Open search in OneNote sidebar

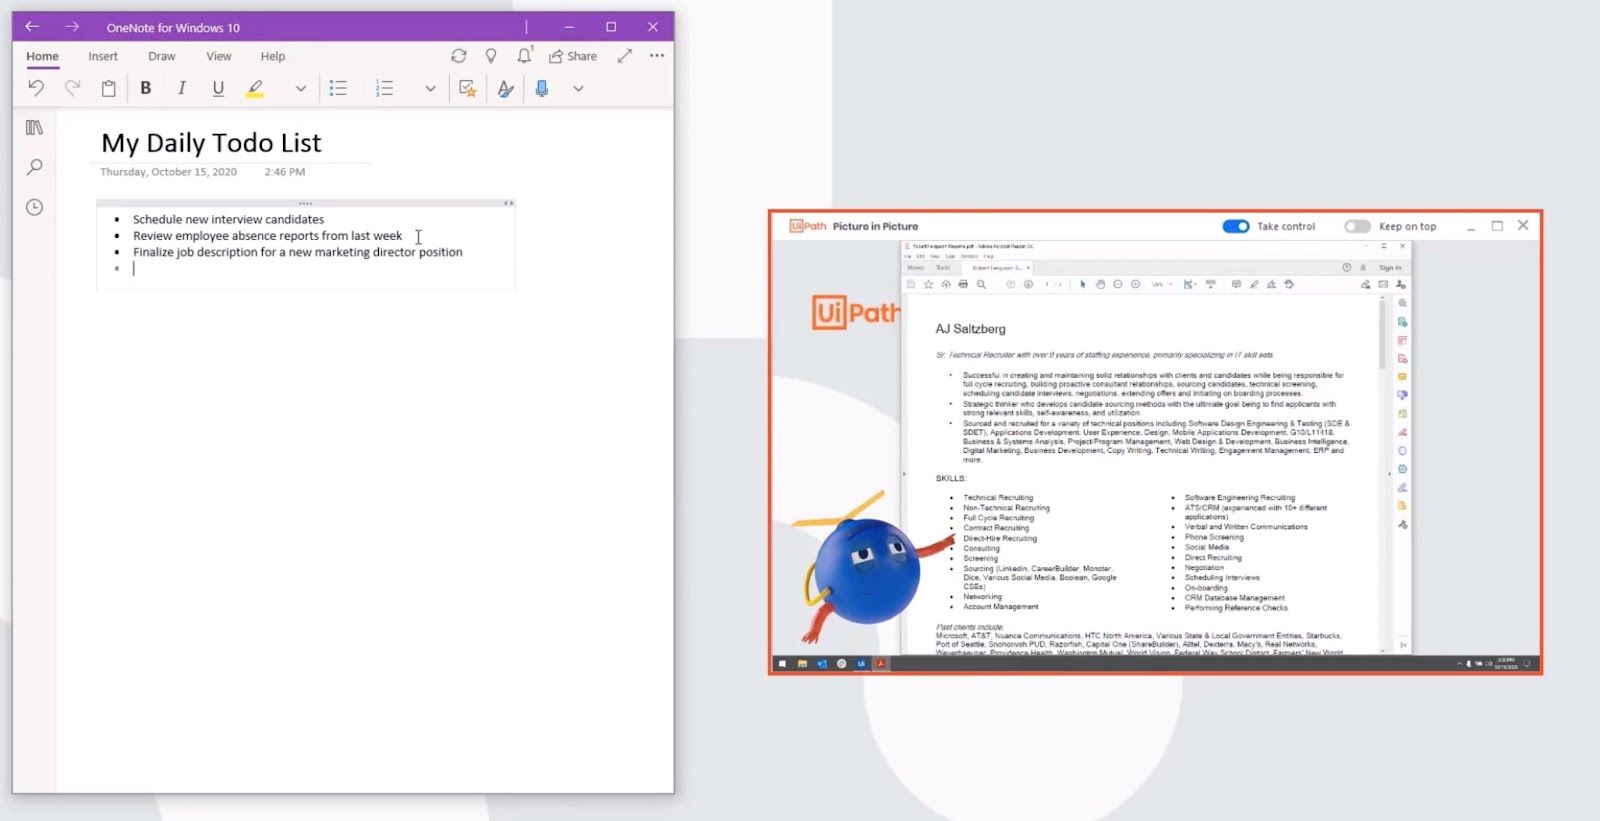(x=34, y=167)
